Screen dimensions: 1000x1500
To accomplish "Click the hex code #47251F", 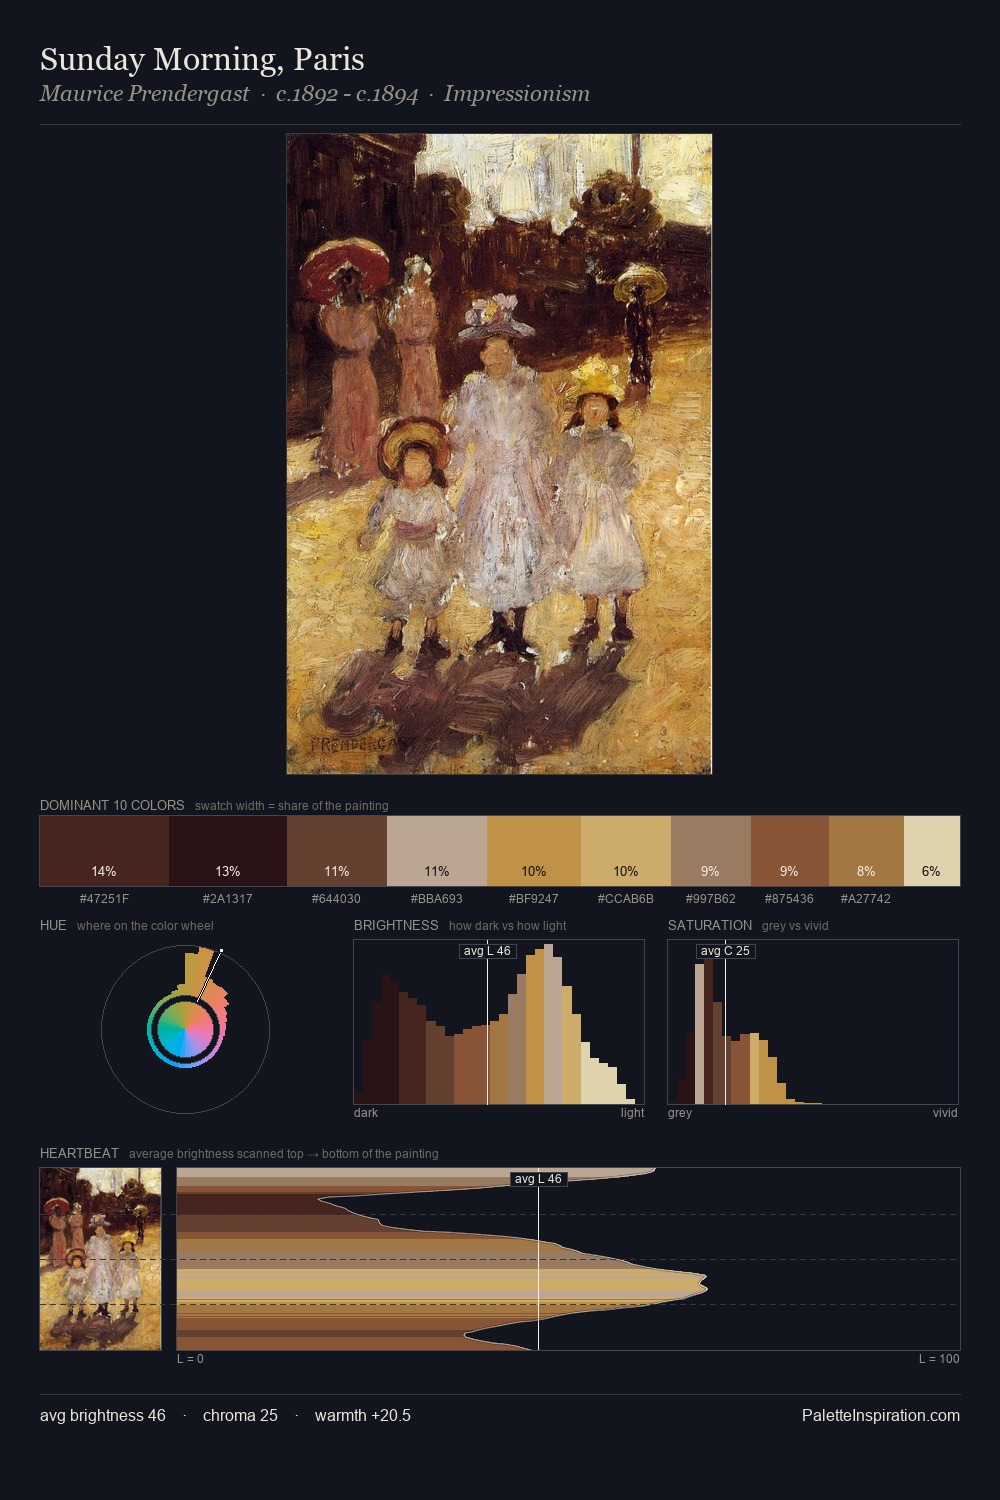I will pyautogui.click(x=104, y=899).
